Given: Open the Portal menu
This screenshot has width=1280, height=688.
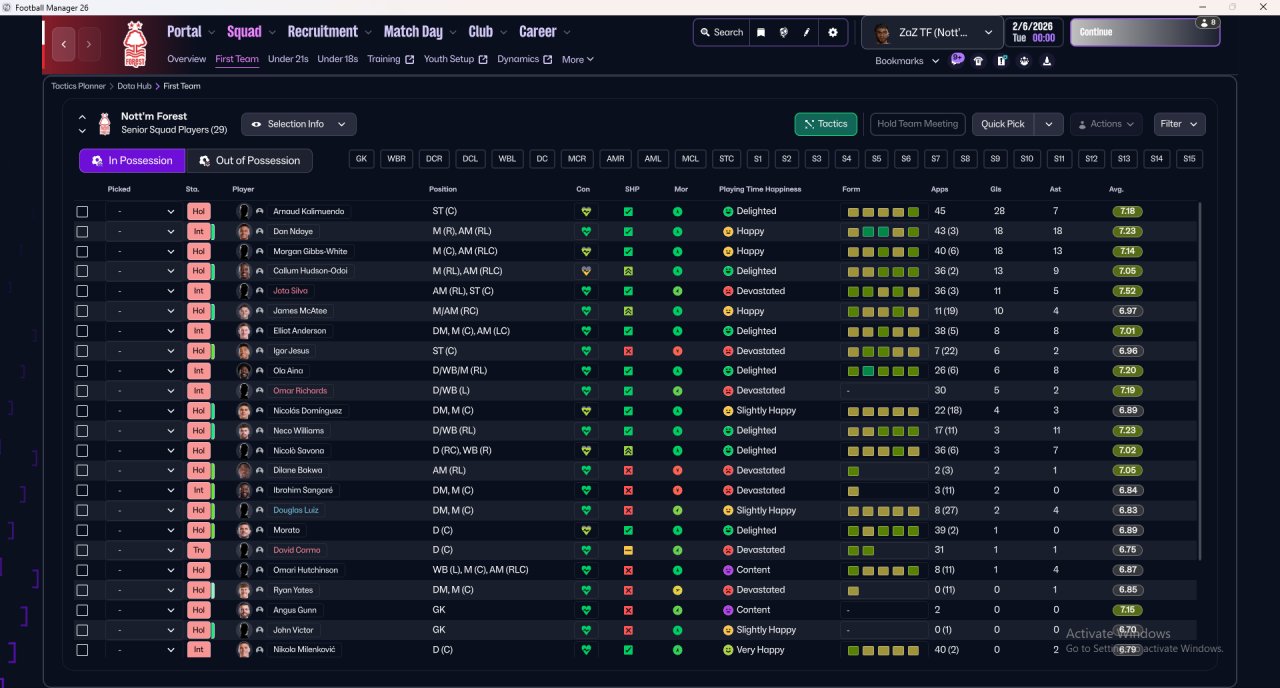Looking at the screenshot, I should pyautogui.click(x=191, y=32).
